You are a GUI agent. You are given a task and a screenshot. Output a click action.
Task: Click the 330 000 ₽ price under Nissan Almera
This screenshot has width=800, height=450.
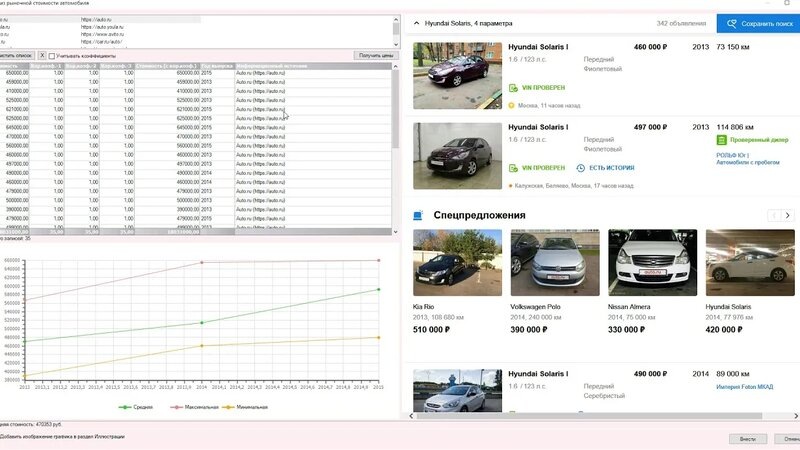pos(626,330)
